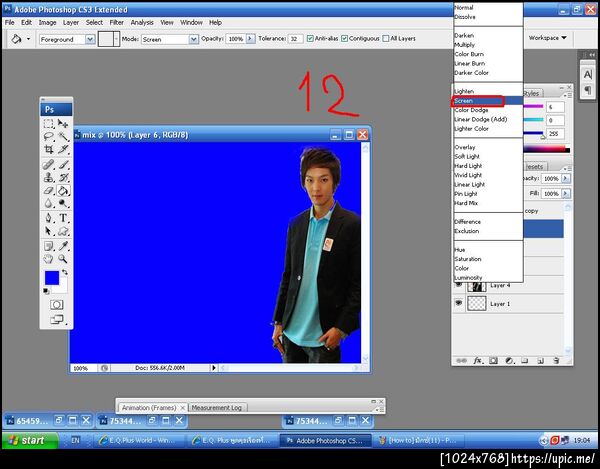Open layer Fill slider arrow

click(x=566, y=194)
